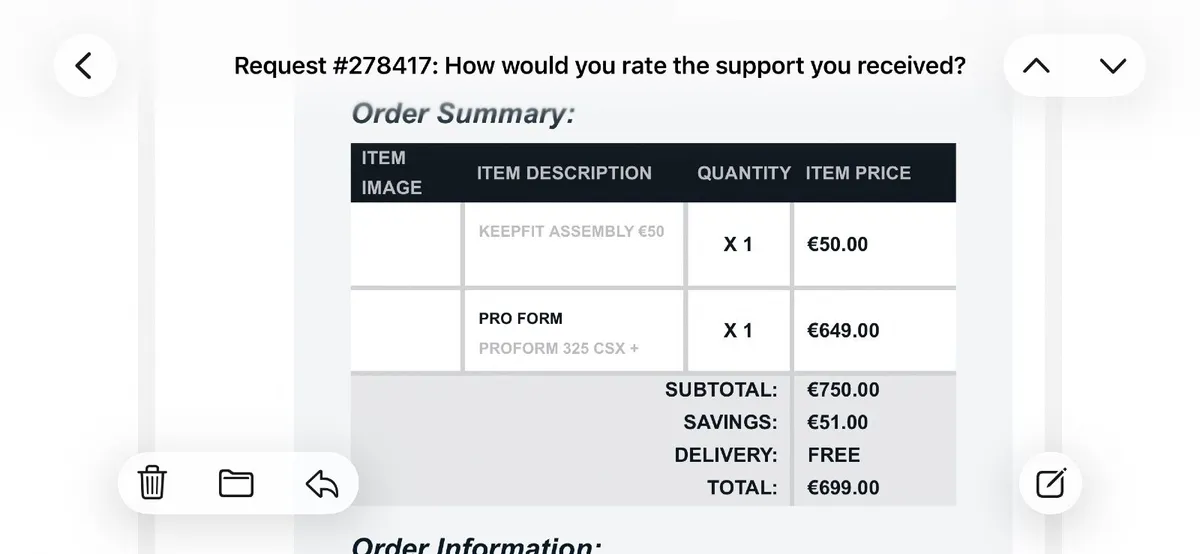Viewport: 1200px width, 554px height.
Task: Open the PROFORM 325 CSX + item
Action: (x=558, y=349)
